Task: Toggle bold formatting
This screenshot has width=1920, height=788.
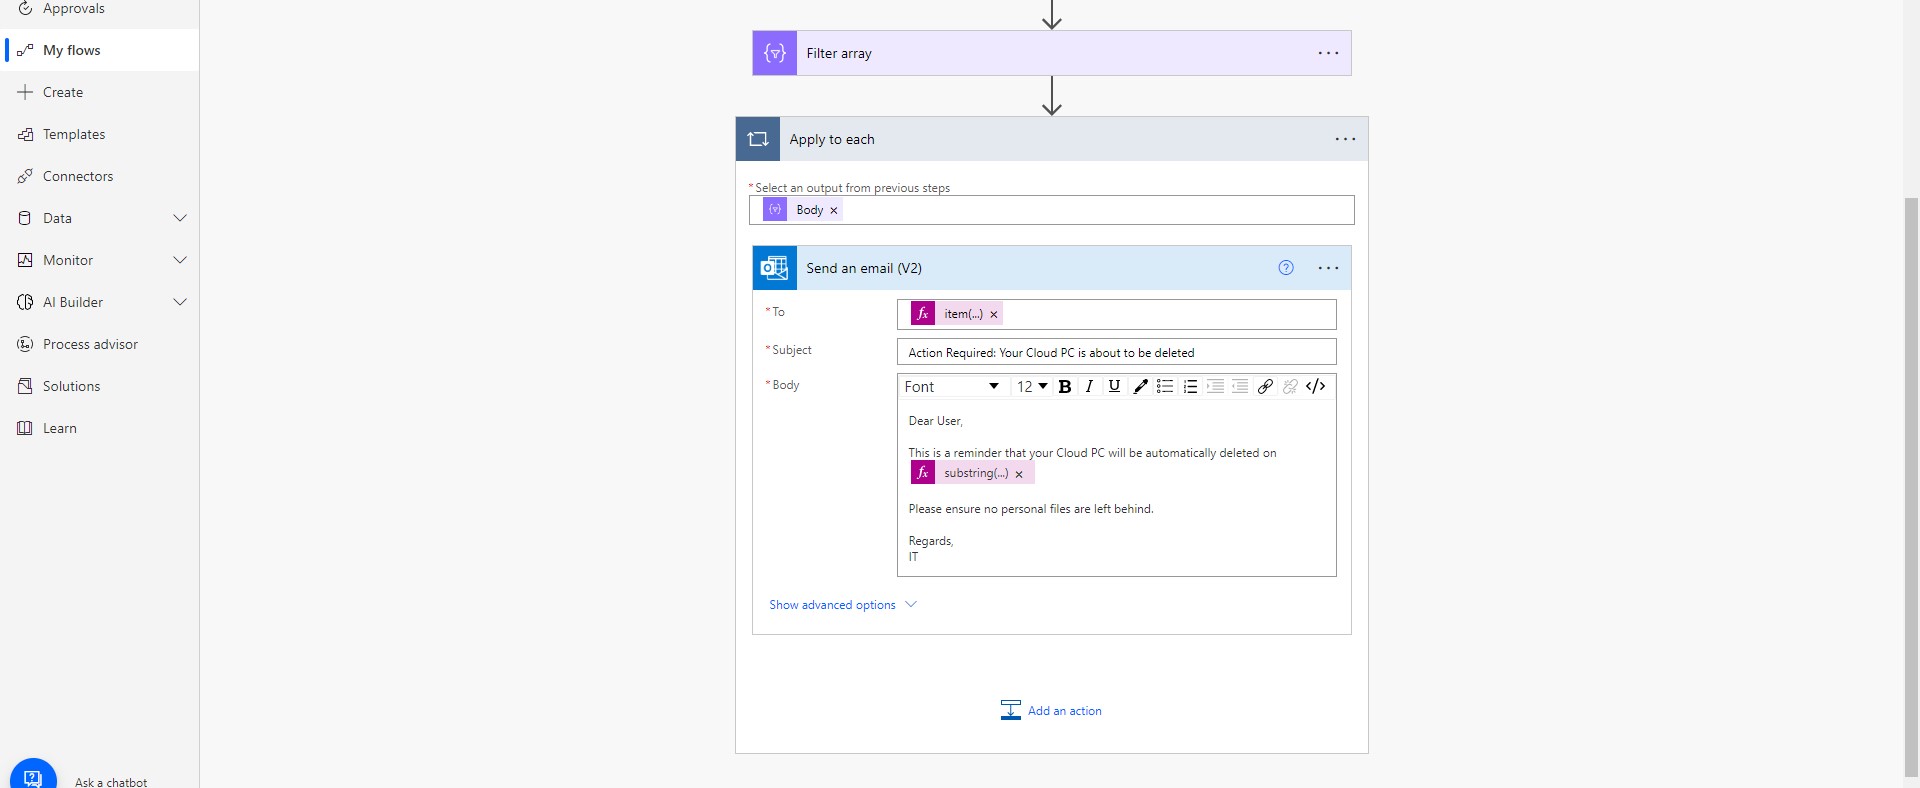Action: click(x=1065, y=387)
